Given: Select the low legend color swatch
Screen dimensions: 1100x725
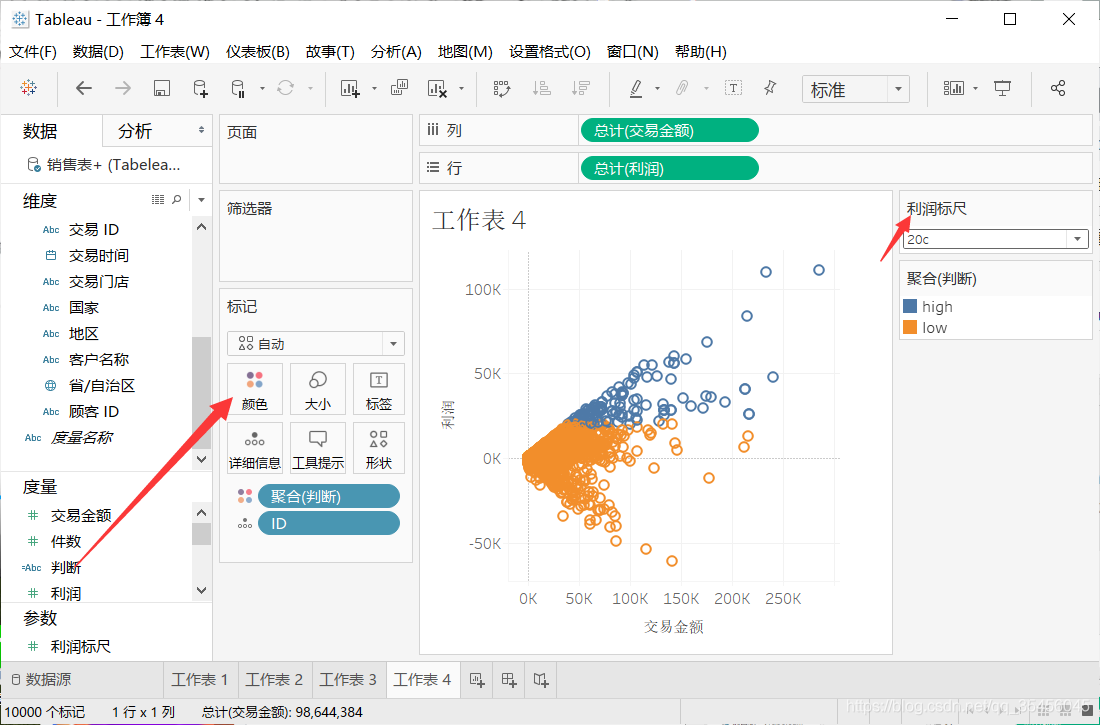Looking at the screenshot, I should click(910, 327).
